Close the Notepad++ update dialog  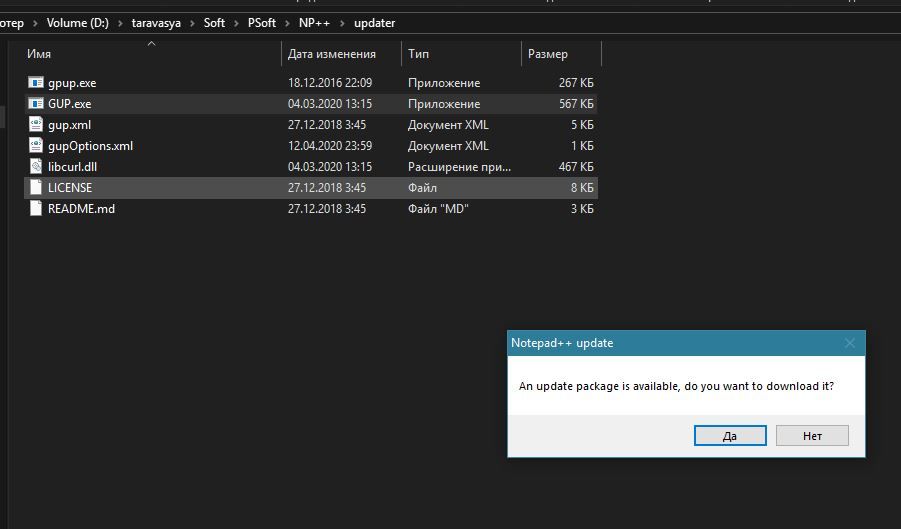(x=849, y=343)
